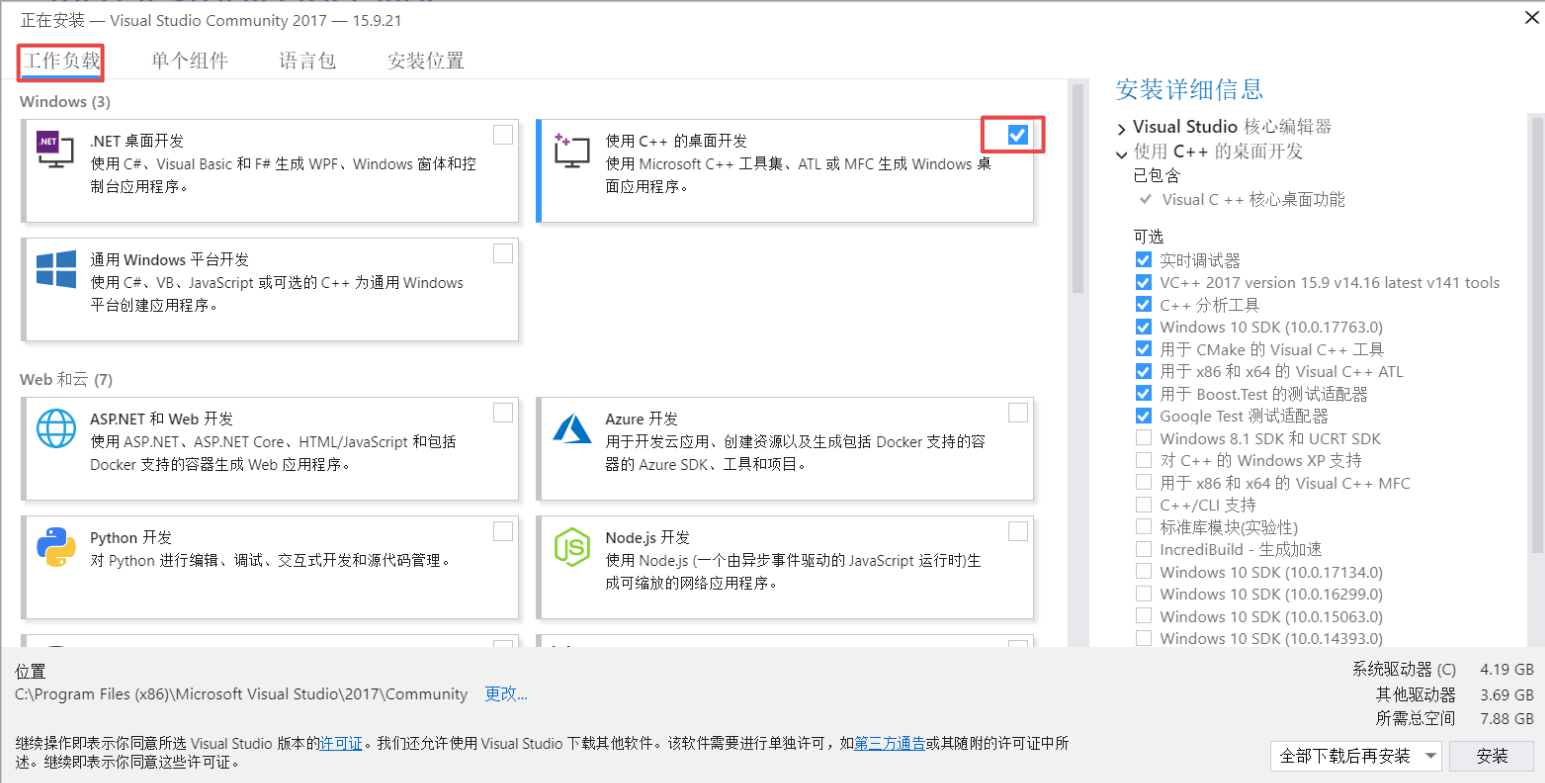Image resolution: width=1545 pixels, height=783 pixels.
Task: Open the 许可证 link
Action: point(341,744)
